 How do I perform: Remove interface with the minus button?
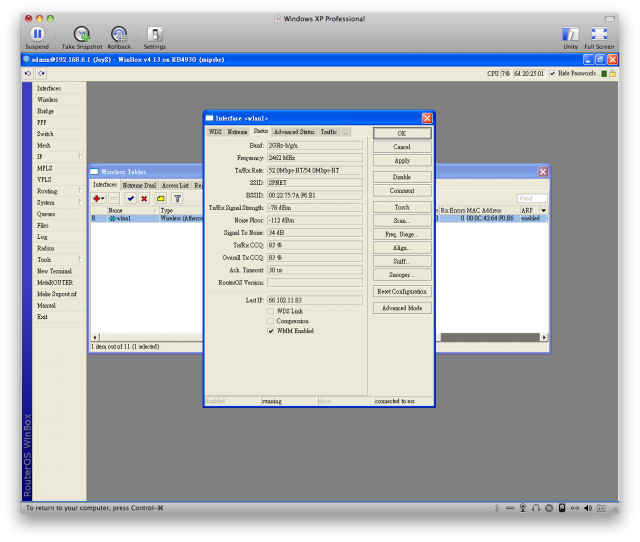114,199
